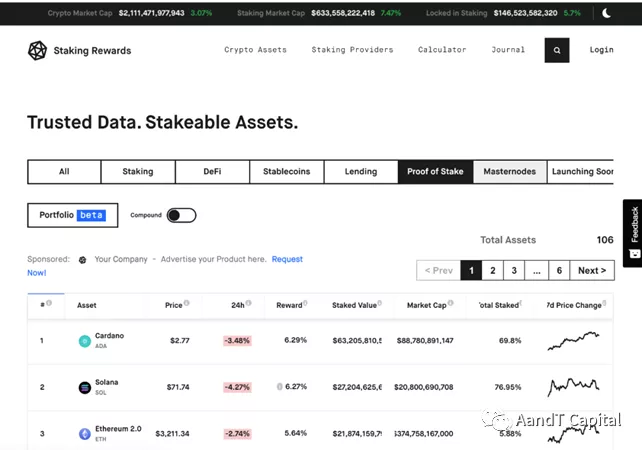The height and width of the screenshot is (450, 642).
Task: Select the Launching Soon tab
Action: tap(581, 172)
